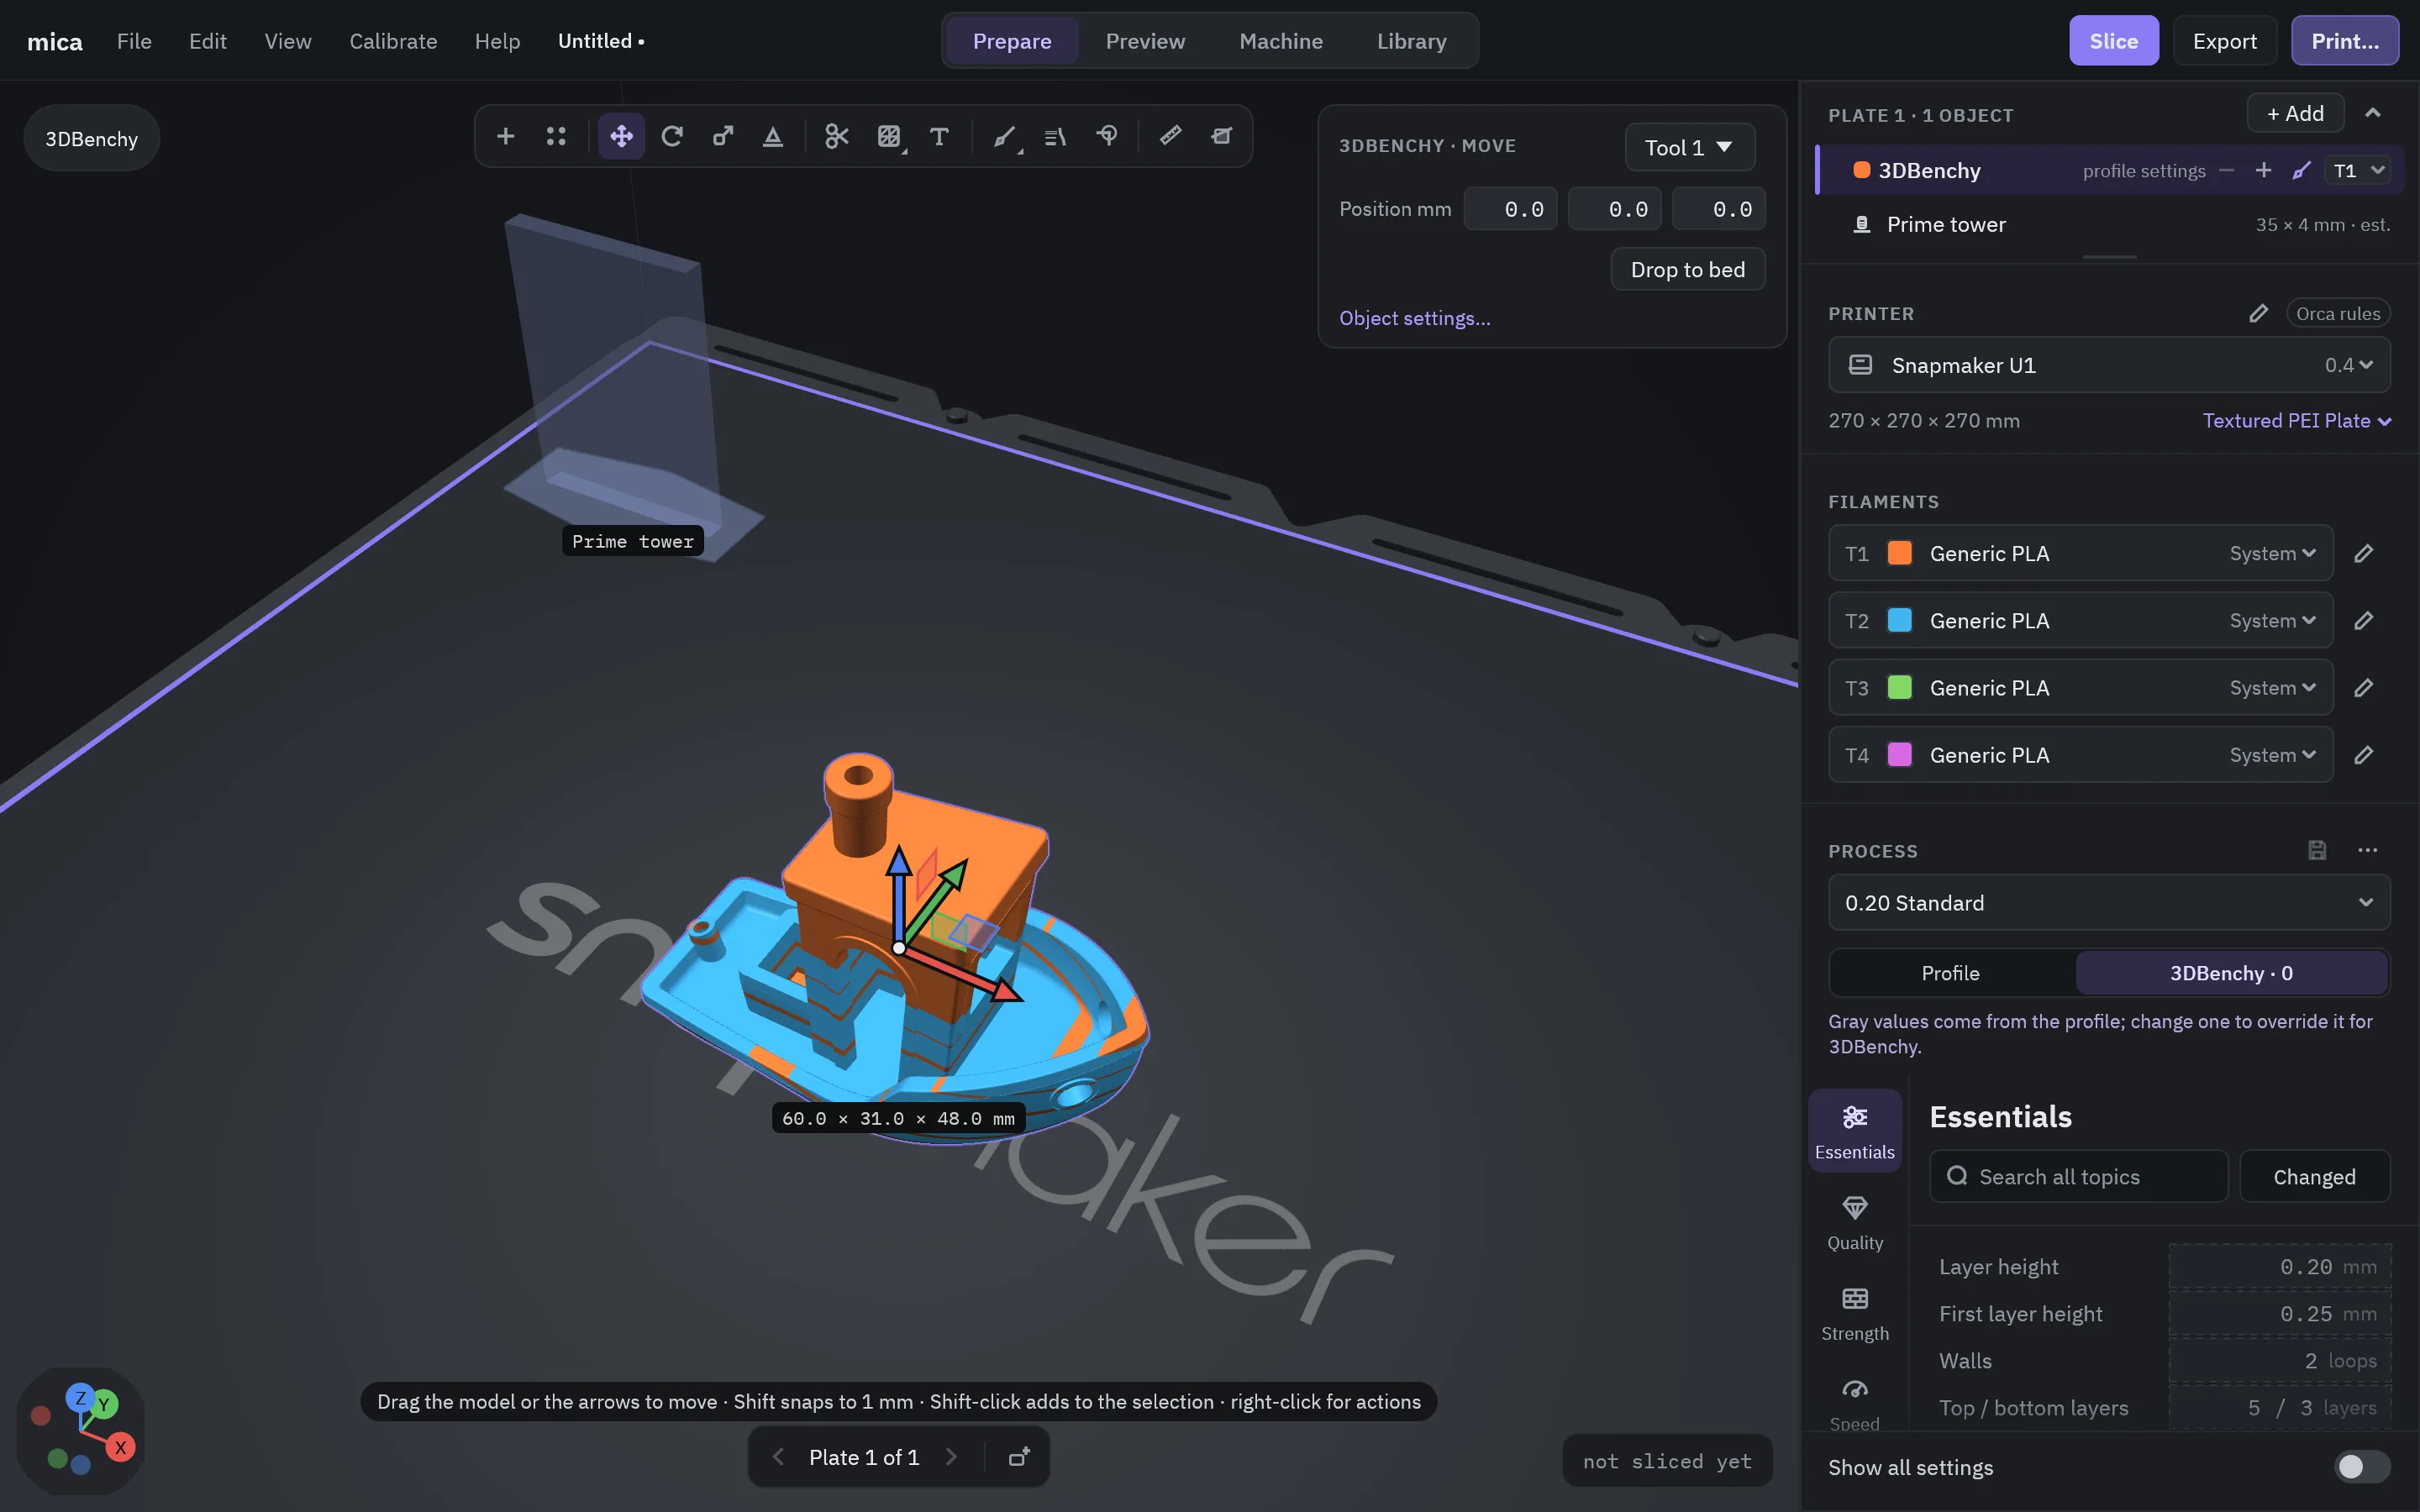Click the Slice button

pyautogui.click(x=2113, y=41)
